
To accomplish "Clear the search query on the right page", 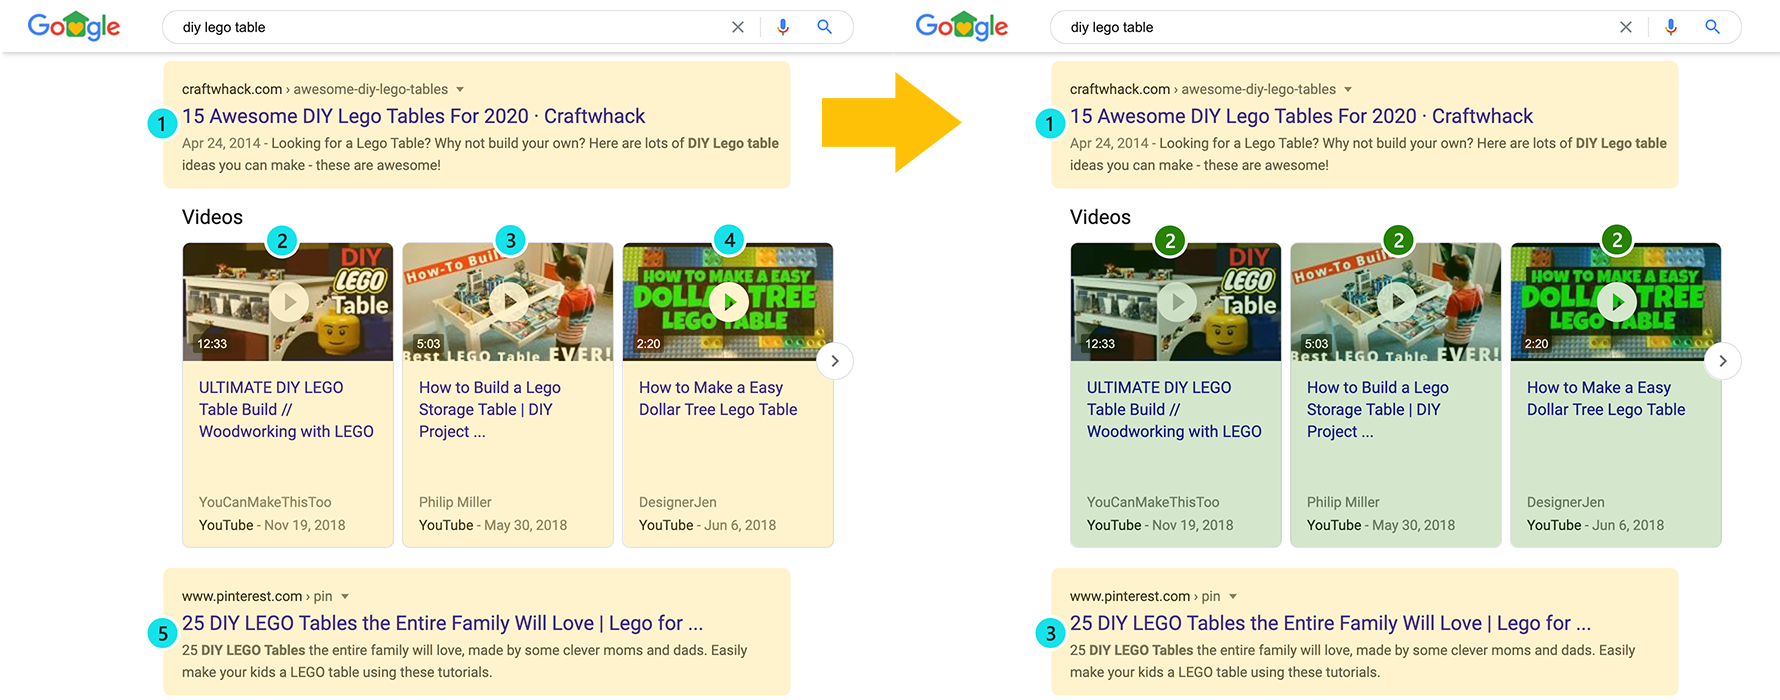I will 1626,27.
